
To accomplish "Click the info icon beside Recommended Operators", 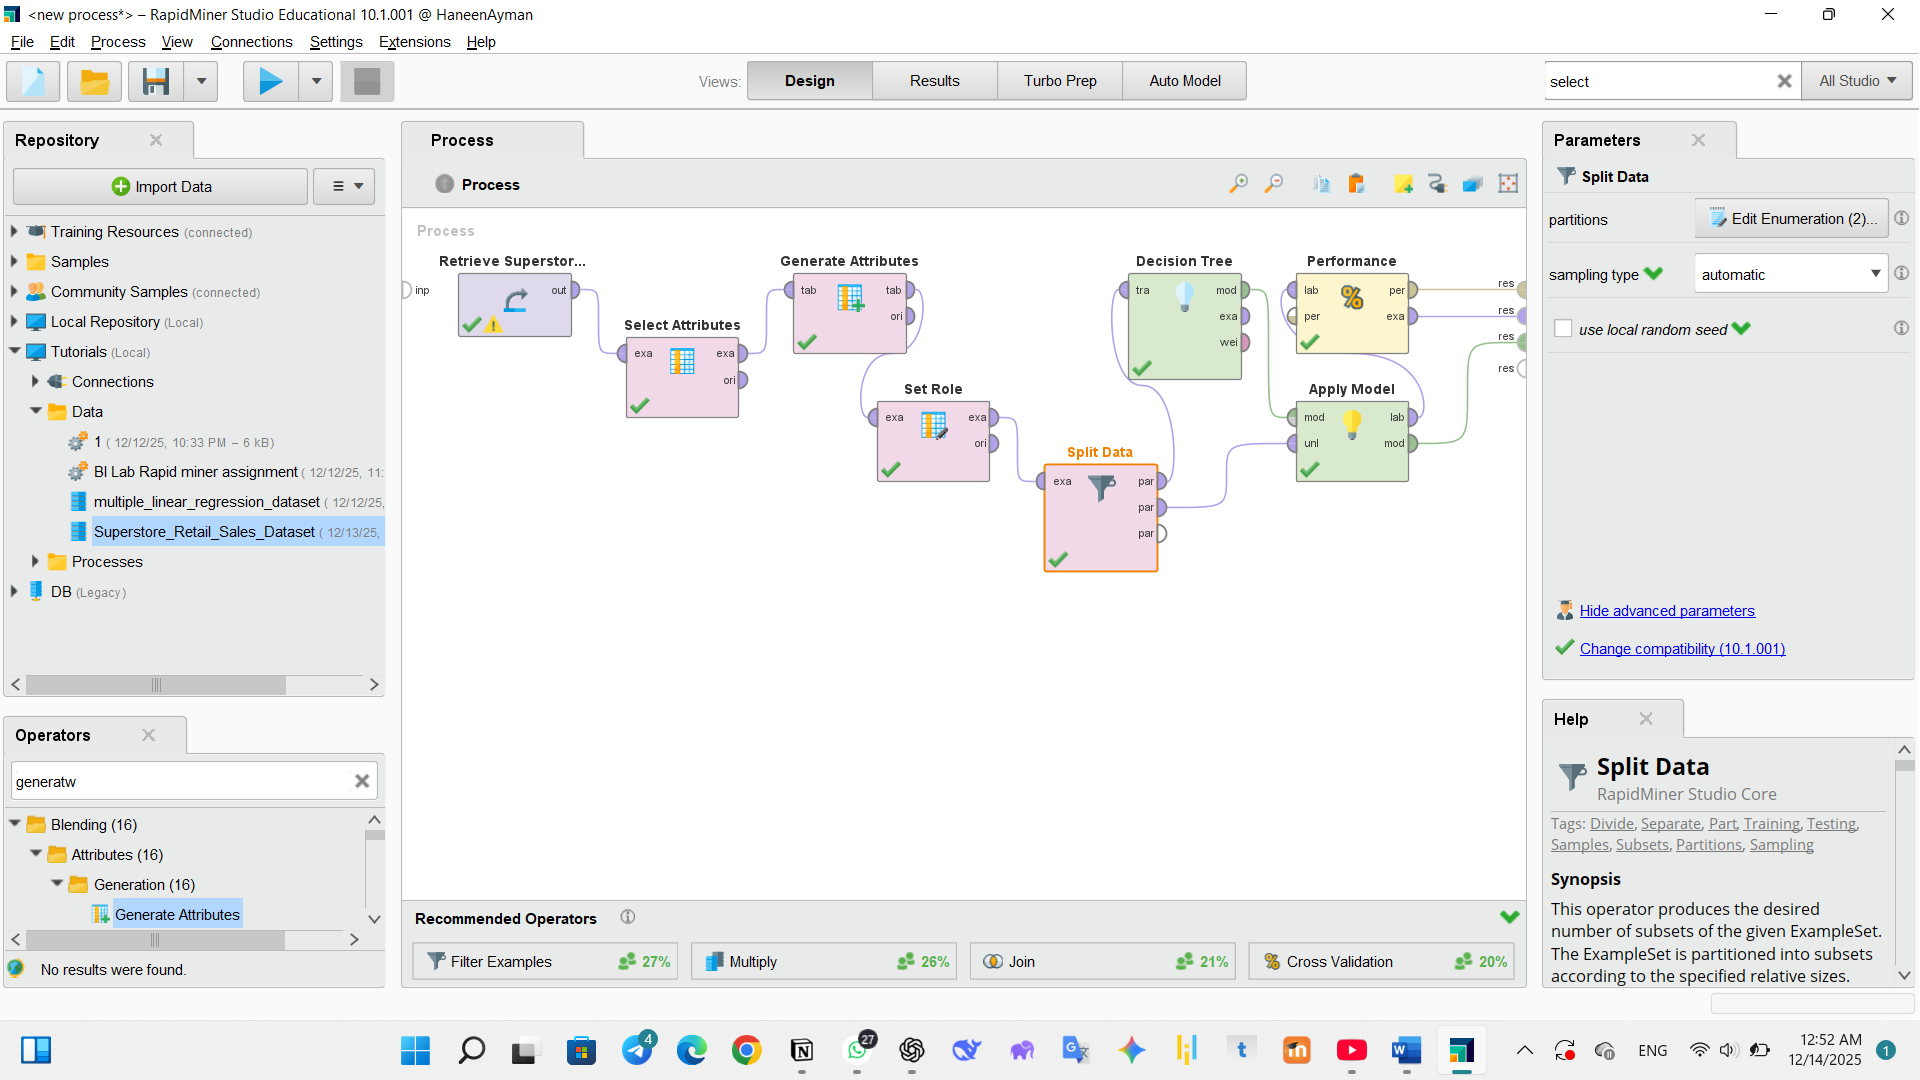I will pyautogui.click(x=627, y=917).
